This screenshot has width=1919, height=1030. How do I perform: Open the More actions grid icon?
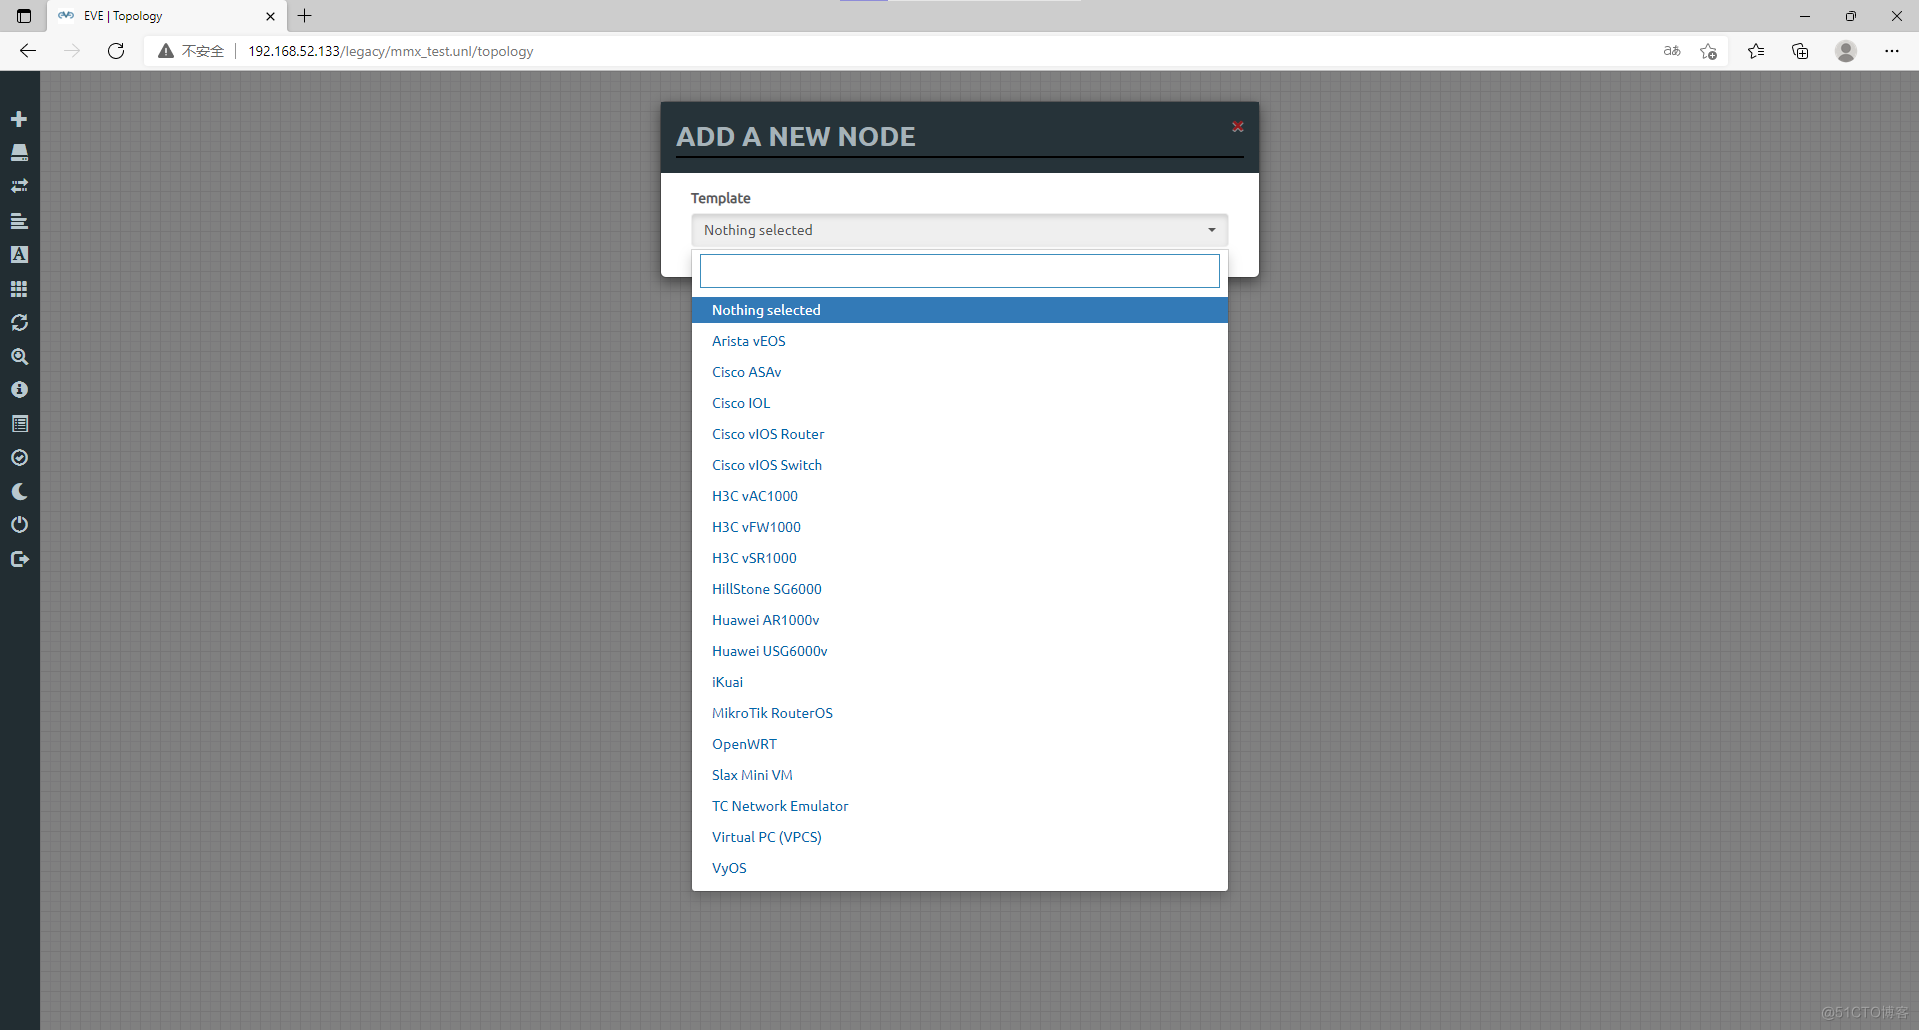coord(19,289)
